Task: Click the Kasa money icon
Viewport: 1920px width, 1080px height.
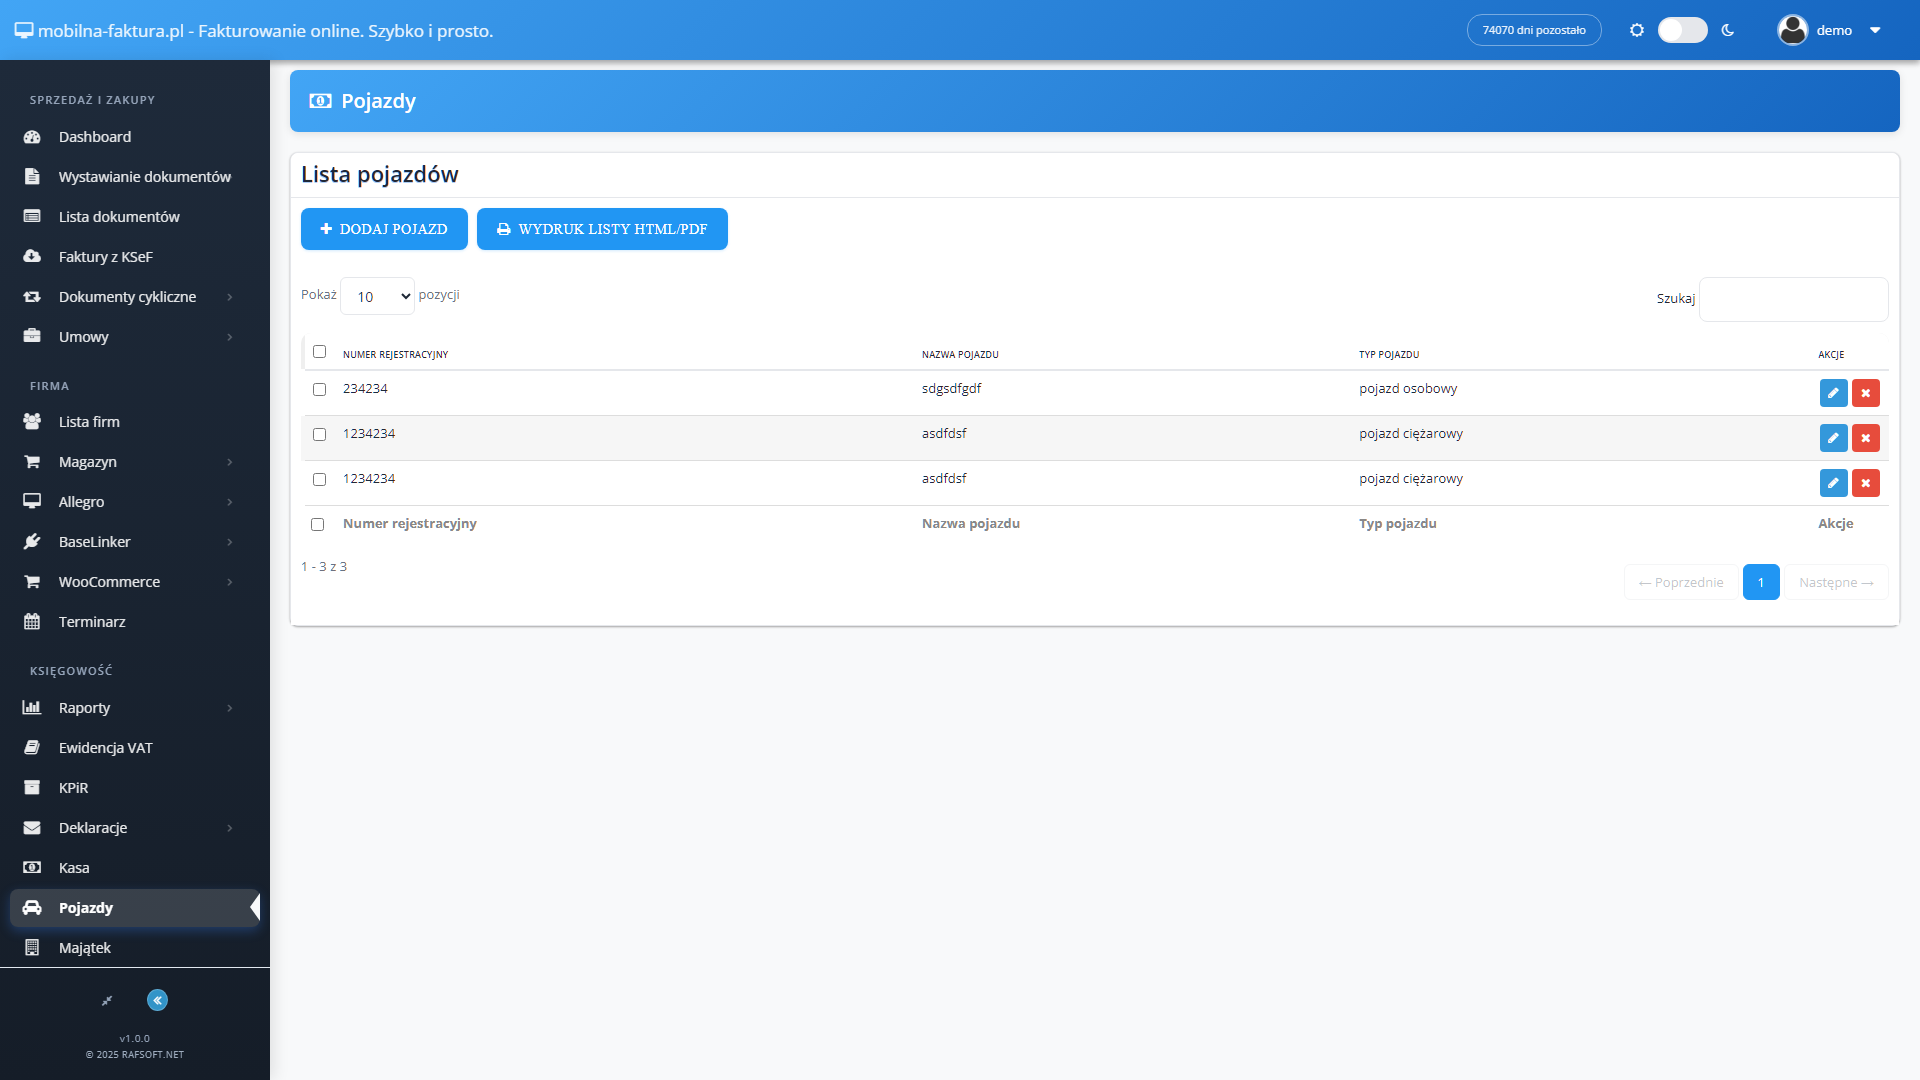Action: pos(32,868)
